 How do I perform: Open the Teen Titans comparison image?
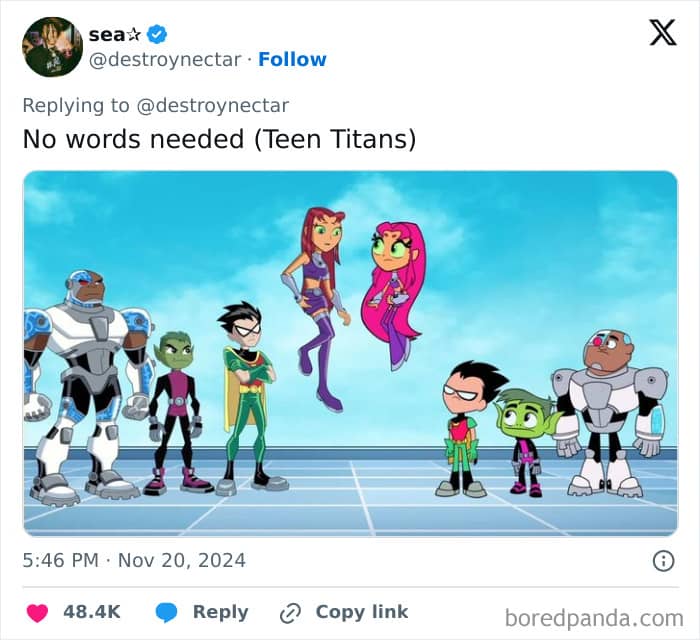pyautogui.click(x=350, y=353)
